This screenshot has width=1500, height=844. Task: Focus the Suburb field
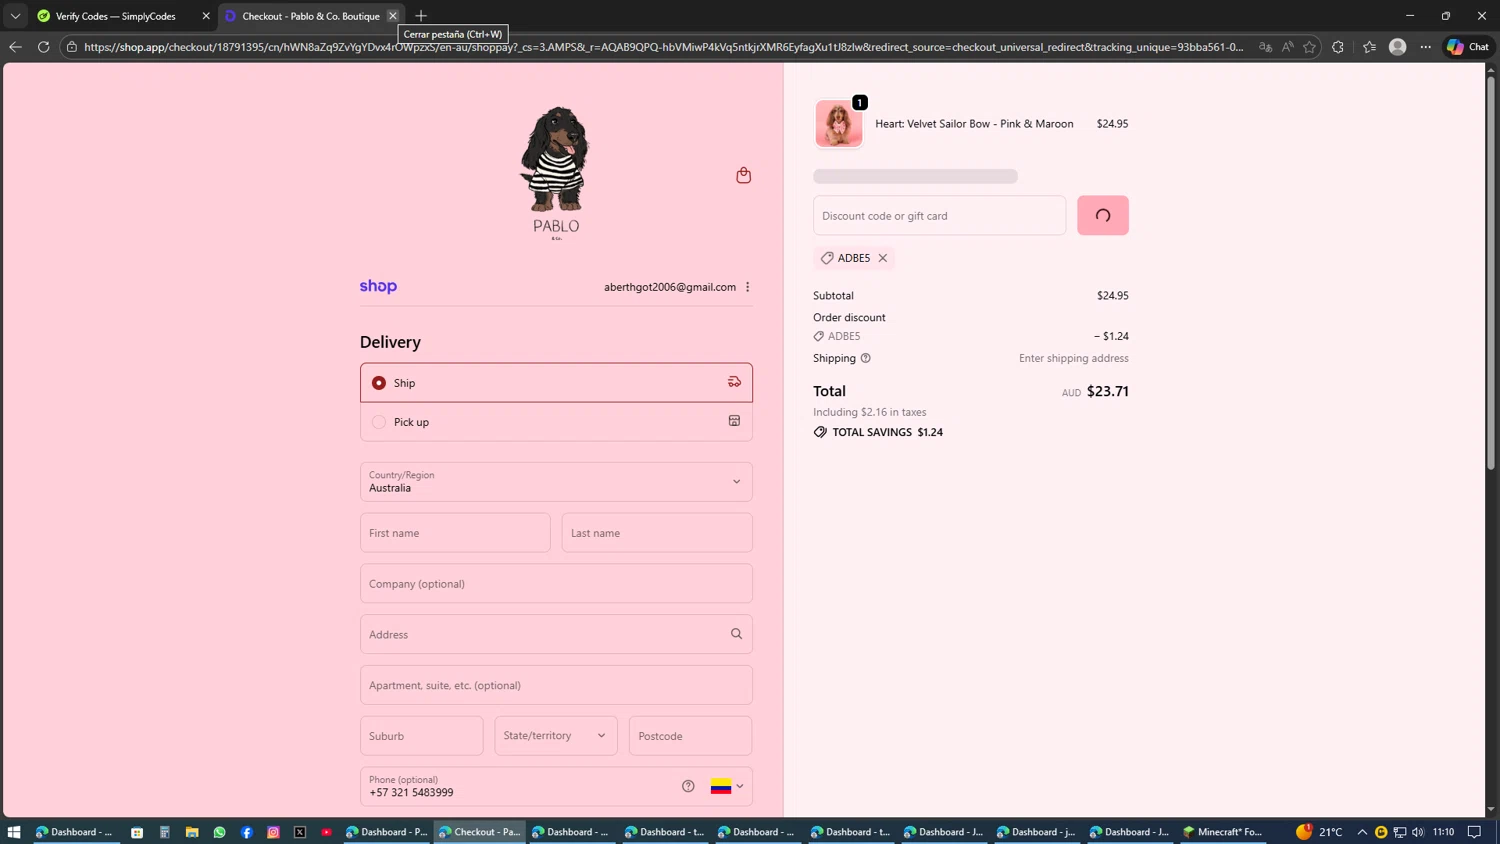click(422, 736)
